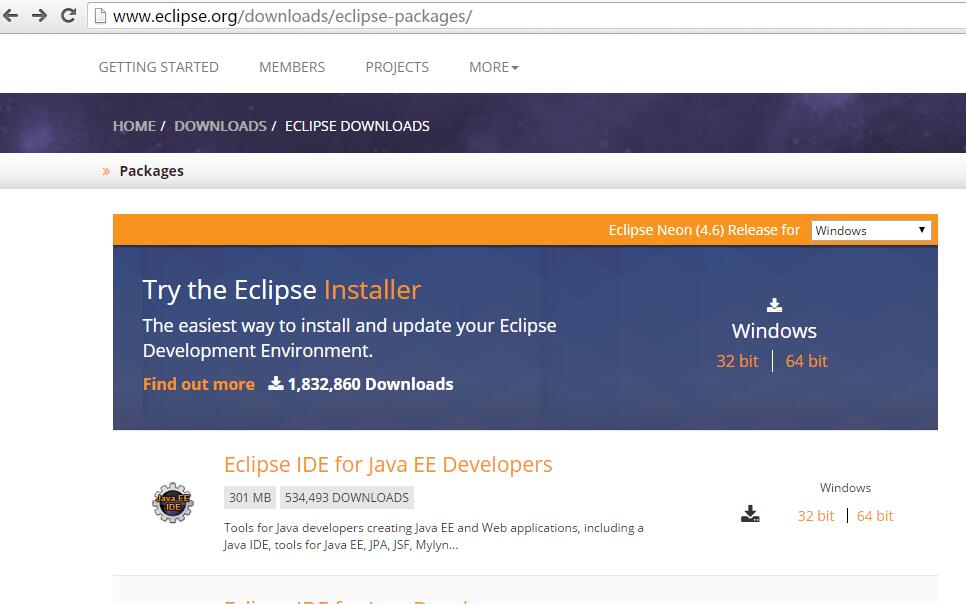The image size is (966, 604).
Task: Click the Windows heading in the installer banner
Action: [774, 331]
